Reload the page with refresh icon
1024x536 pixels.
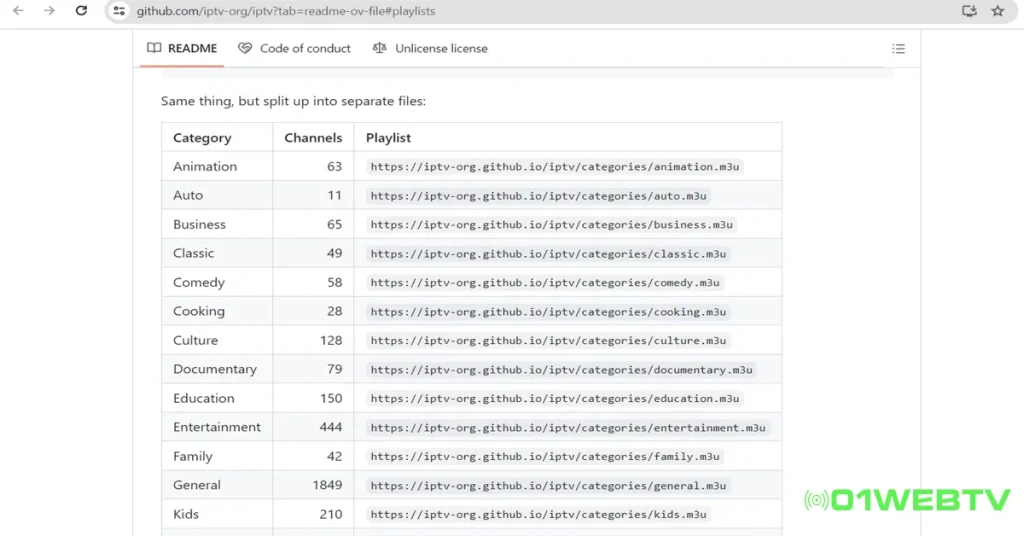pos(81,11)
